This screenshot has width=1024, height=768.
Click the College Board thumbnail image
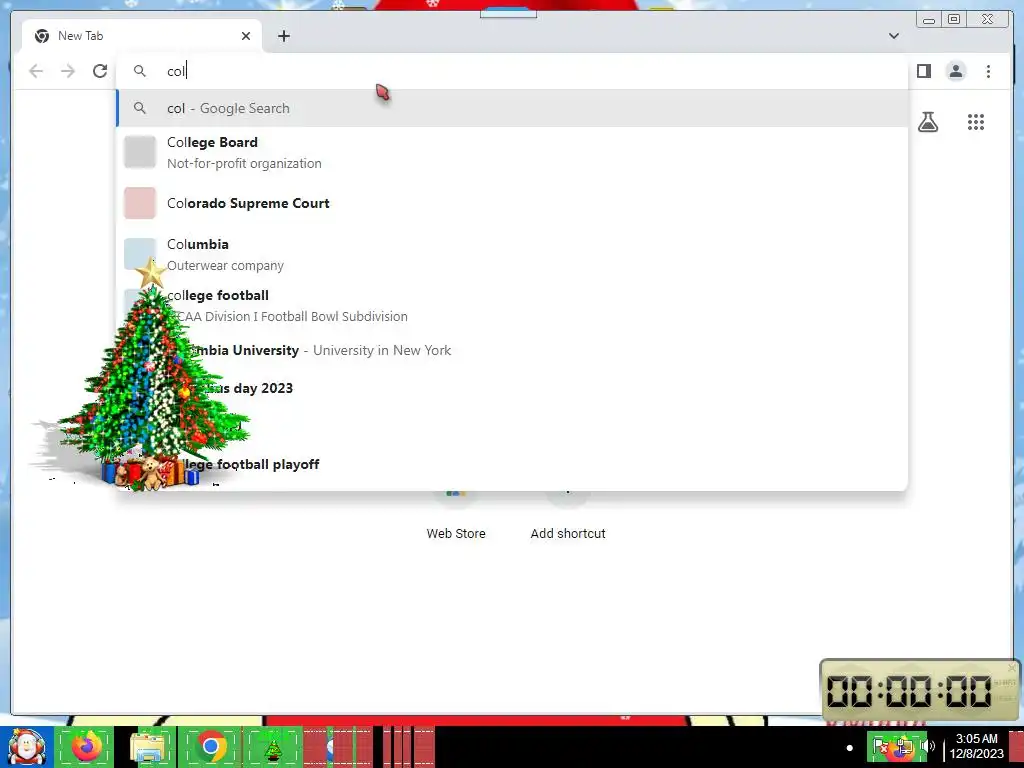[x=140, y=152]
